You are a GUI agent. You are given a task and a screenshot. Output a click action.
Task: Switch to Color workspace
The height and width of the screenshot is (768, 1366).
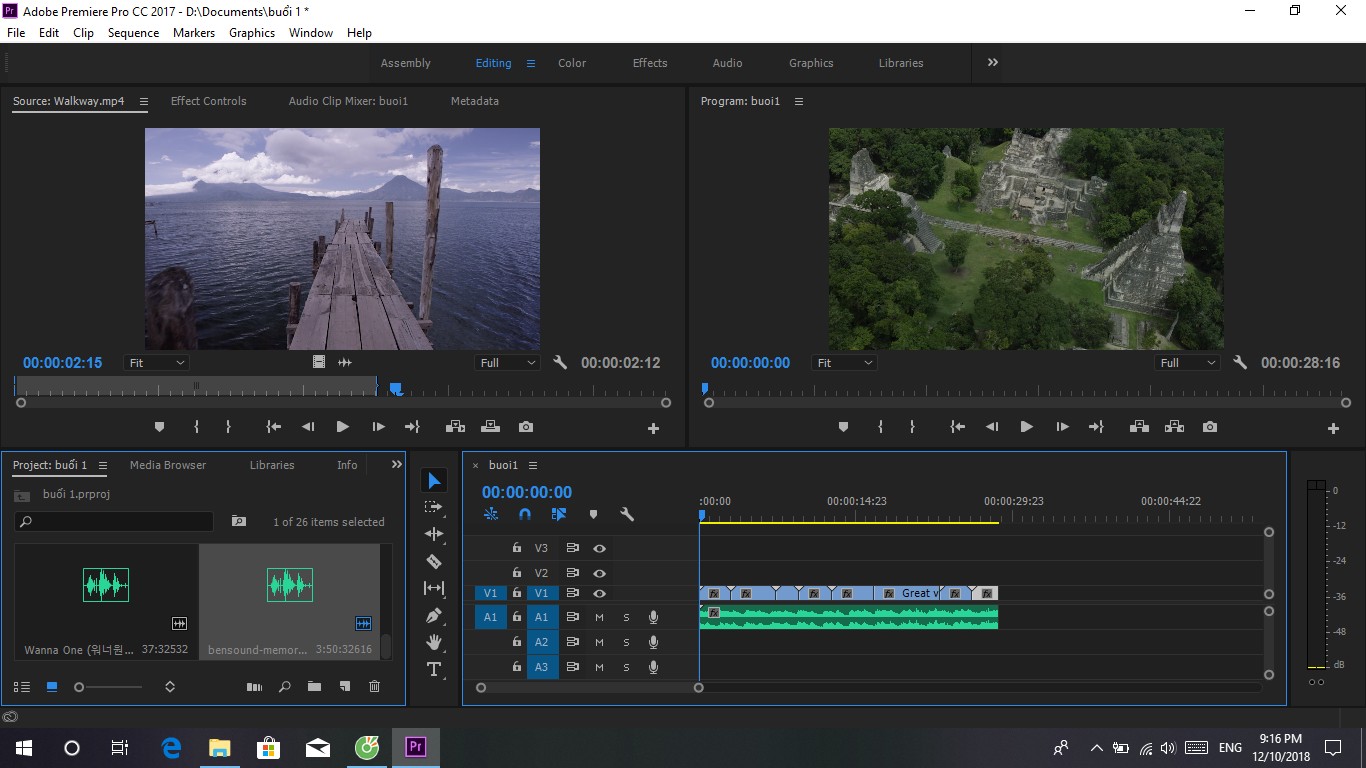[572, 63]
